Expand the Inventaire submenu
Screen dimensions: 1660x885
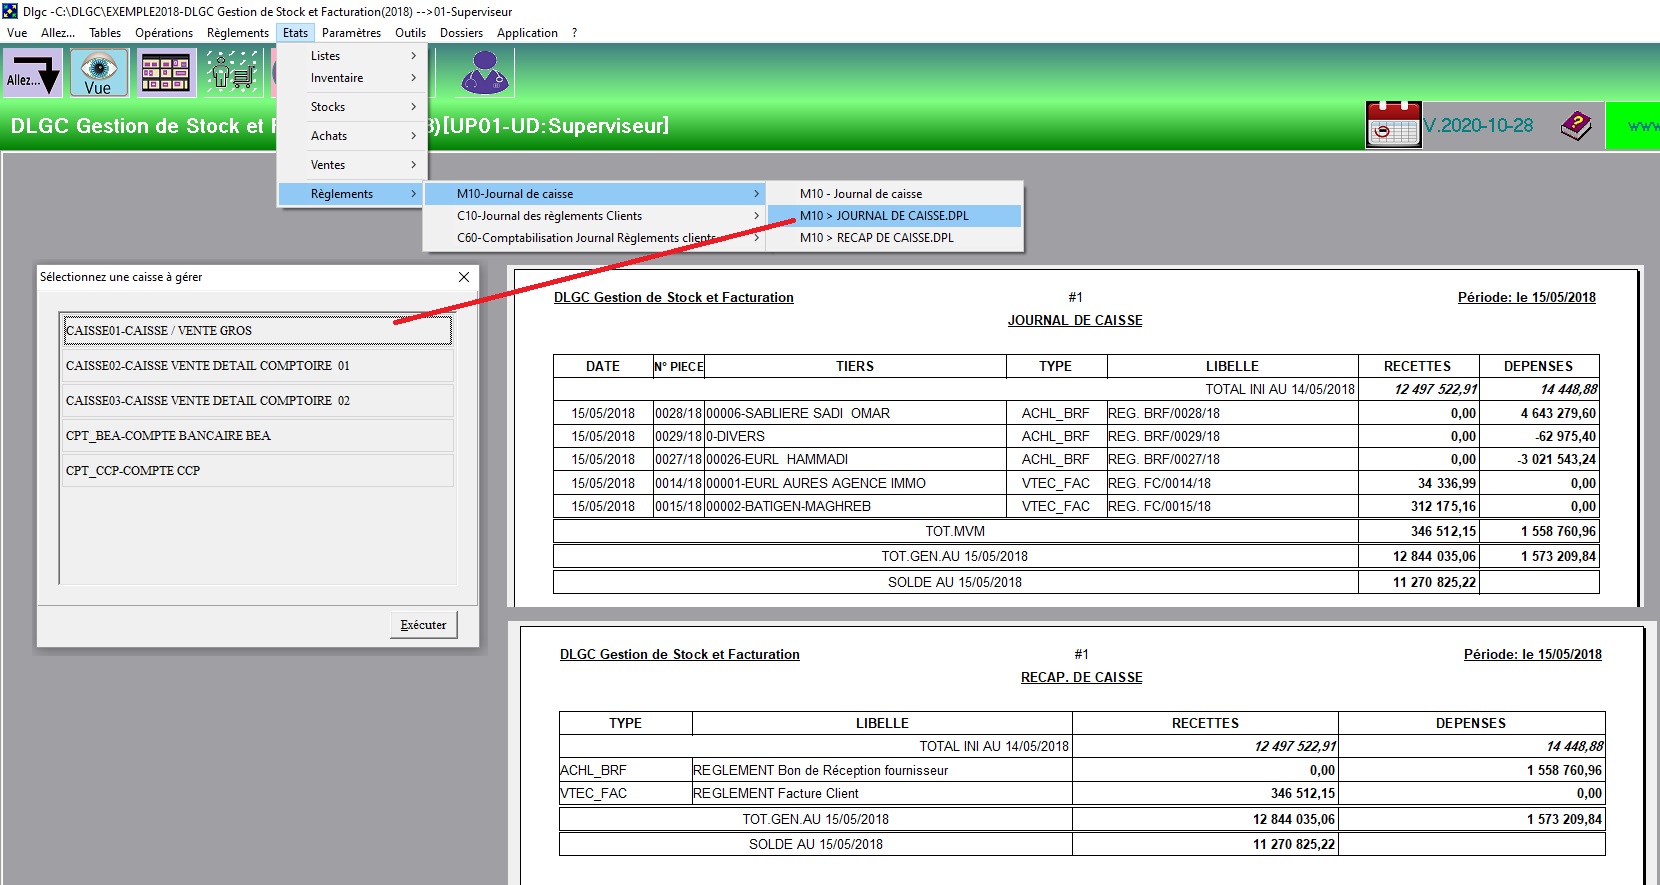(x=352, y=78)
